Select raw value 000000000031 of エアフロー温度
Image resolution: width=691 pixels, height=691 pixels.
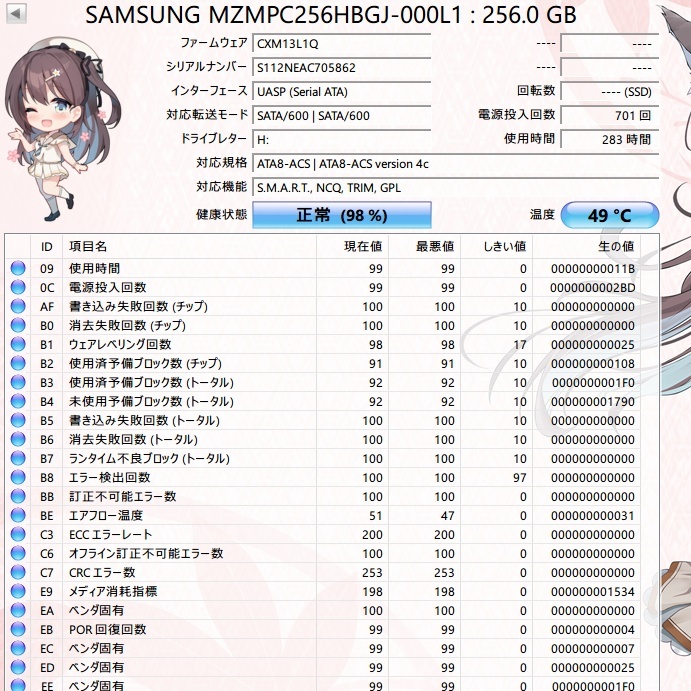[x=592, y=516]
